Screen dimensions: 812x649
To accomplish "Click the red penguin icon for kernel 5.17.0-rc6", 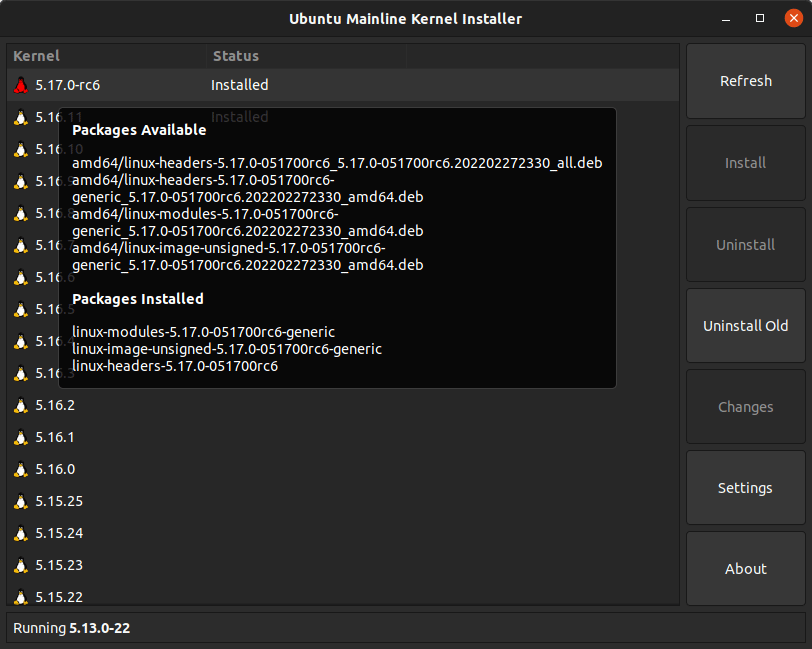I will [20, 85].
